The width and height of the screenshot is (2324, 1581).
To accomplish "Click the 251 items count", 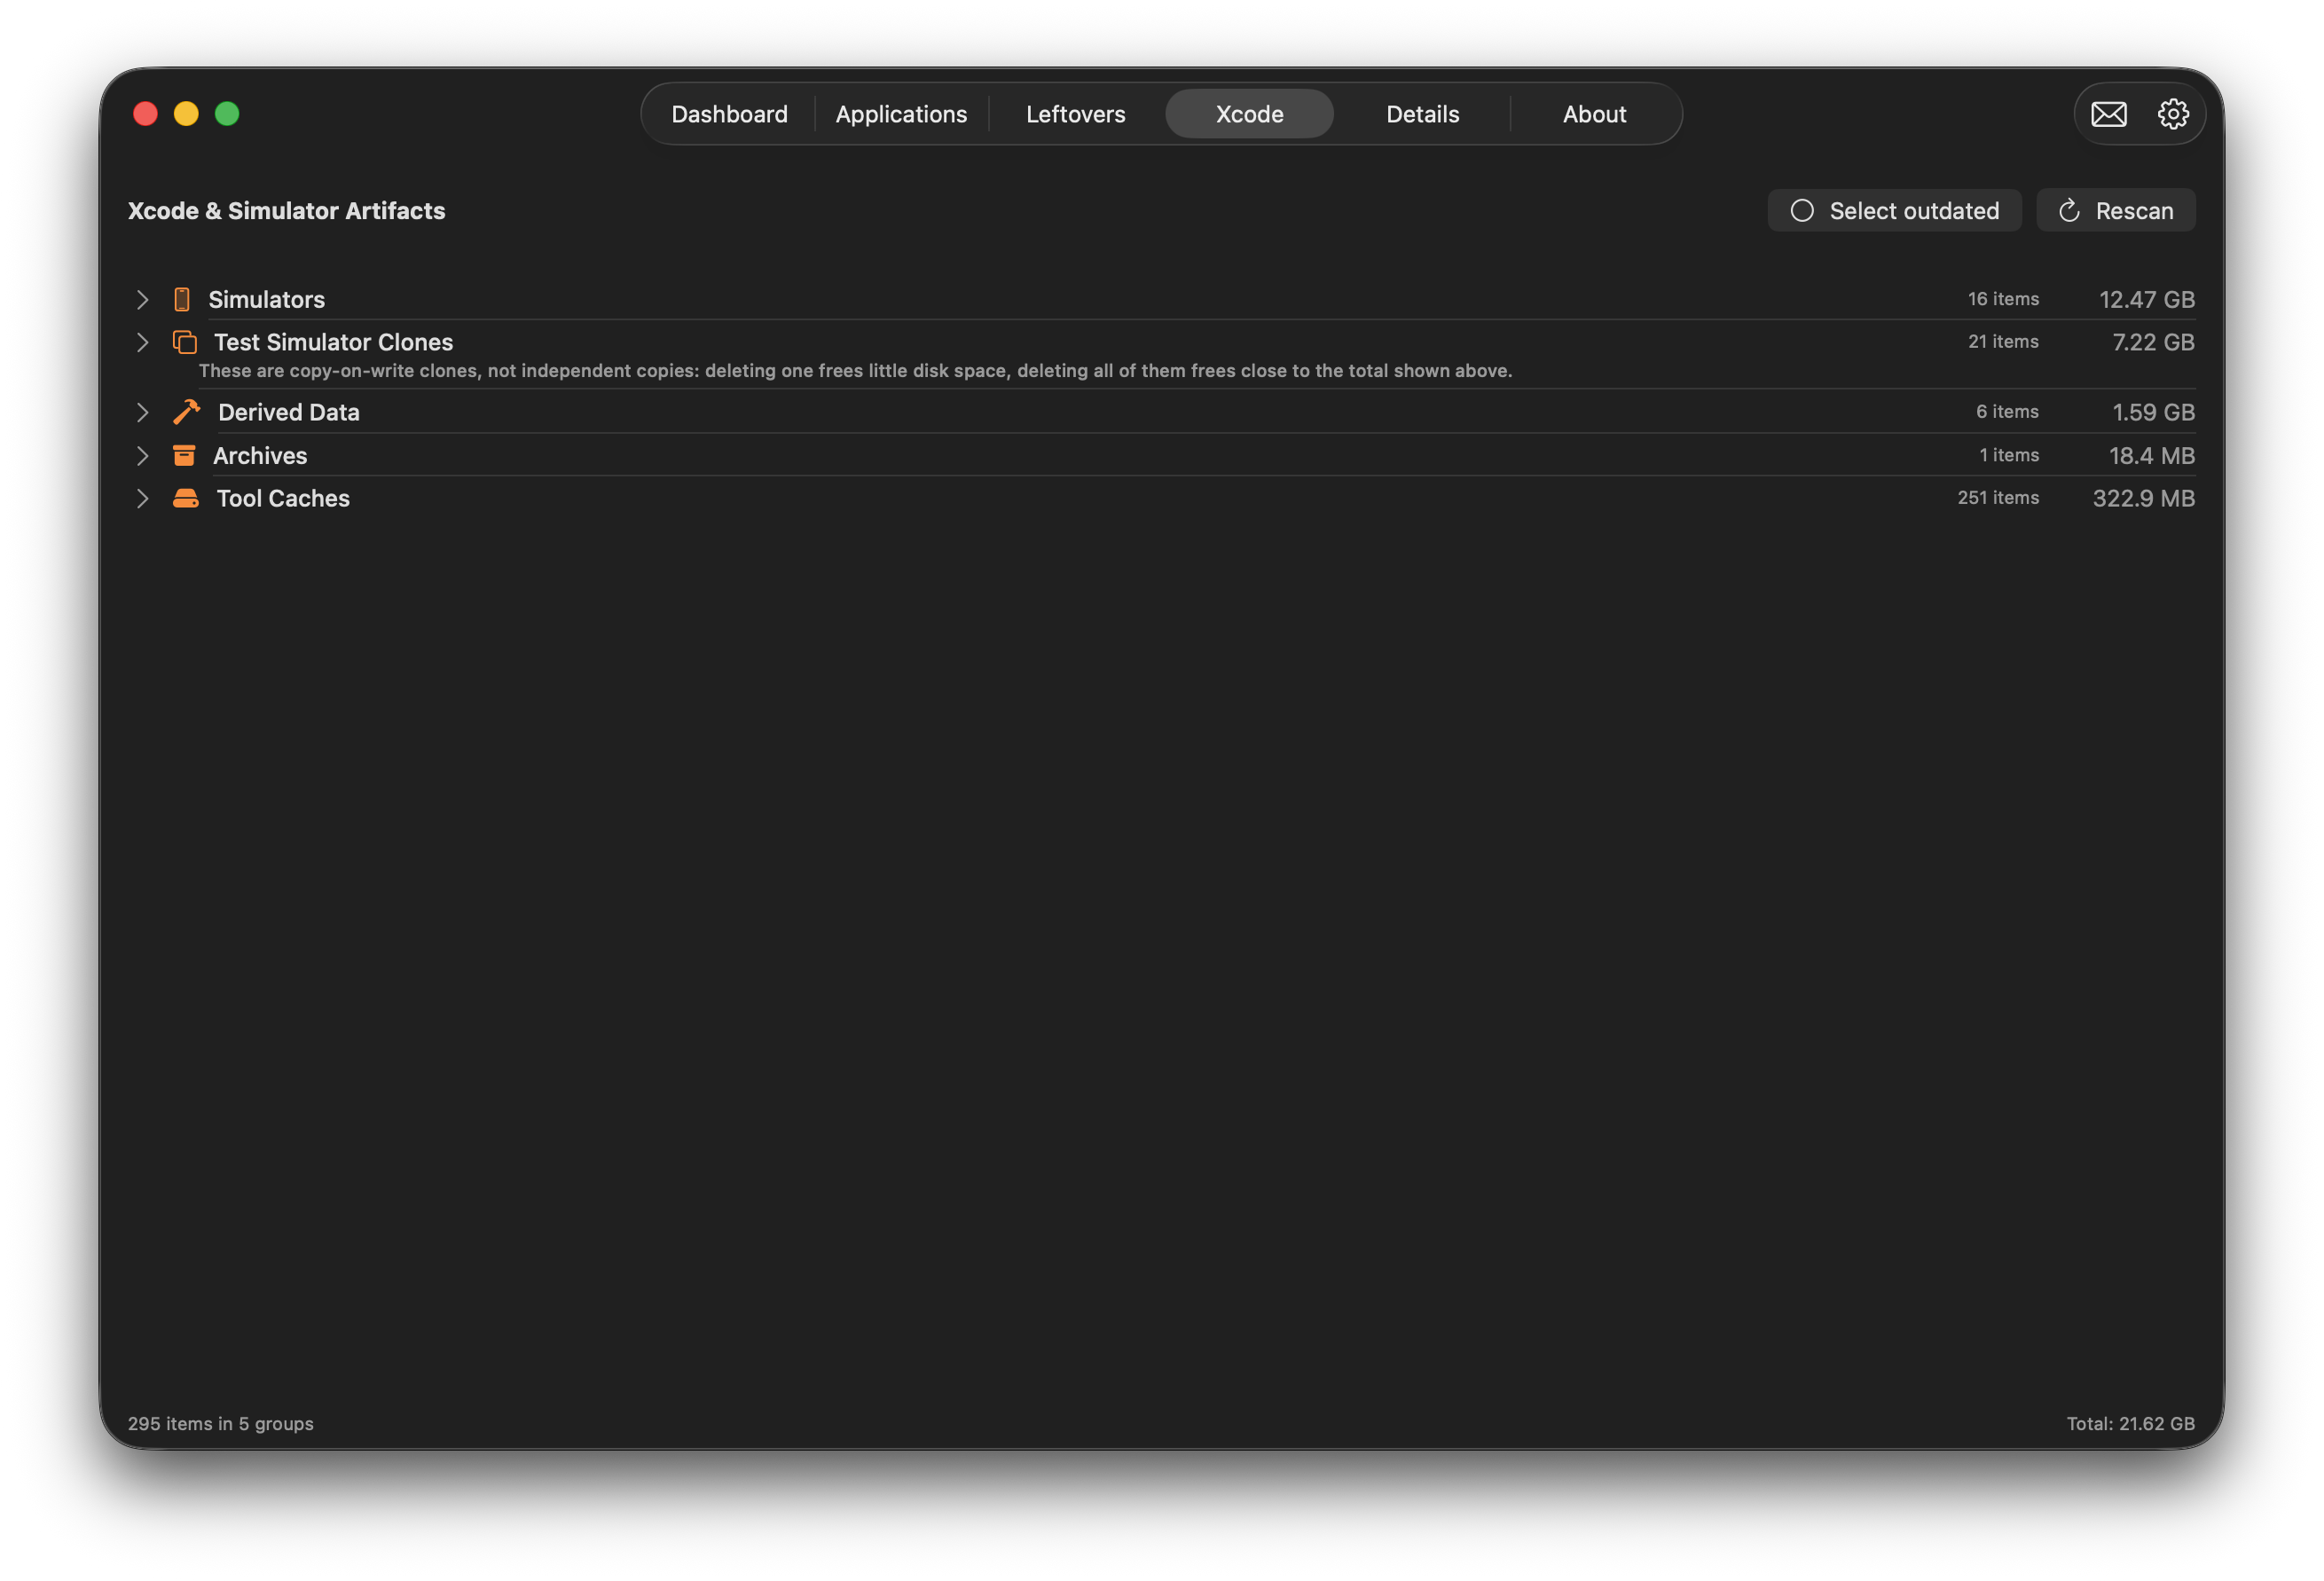I will coord(1998,498).
